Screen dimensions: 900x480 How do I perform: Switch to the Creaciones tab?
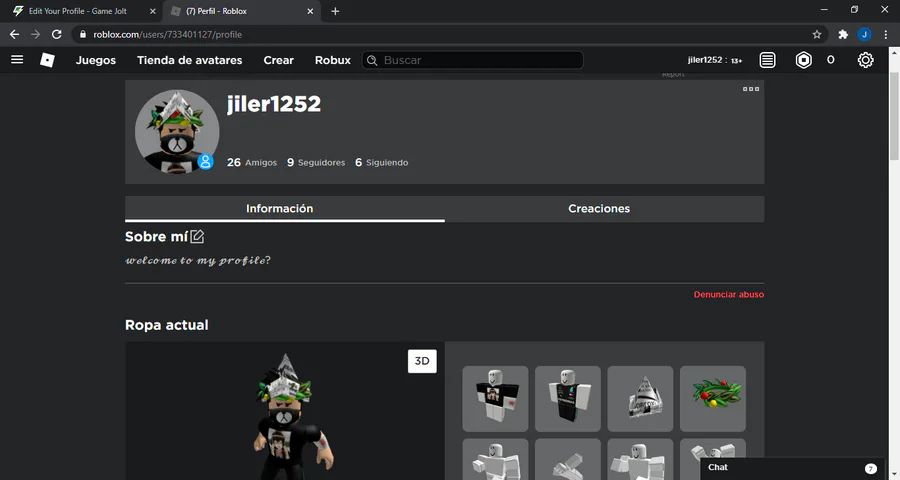point(604,209)
